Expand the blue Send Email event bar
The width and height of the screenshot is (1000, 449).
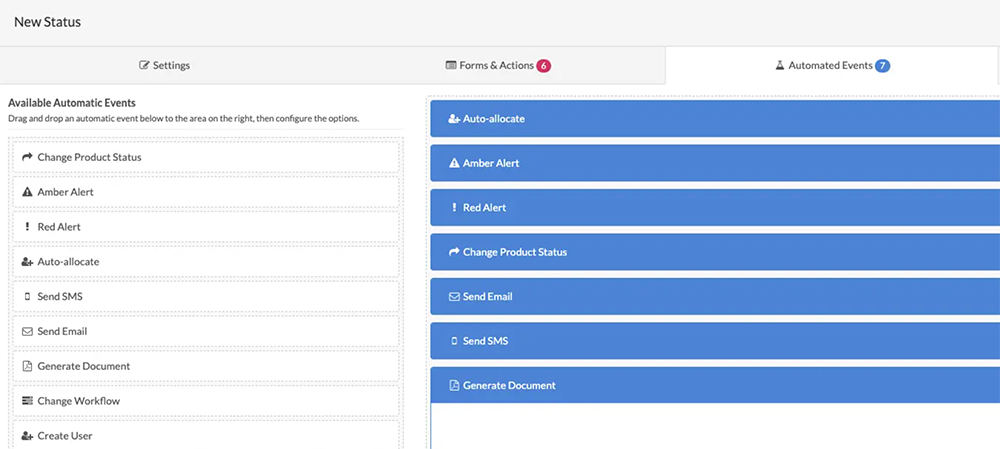pos(715,297)
